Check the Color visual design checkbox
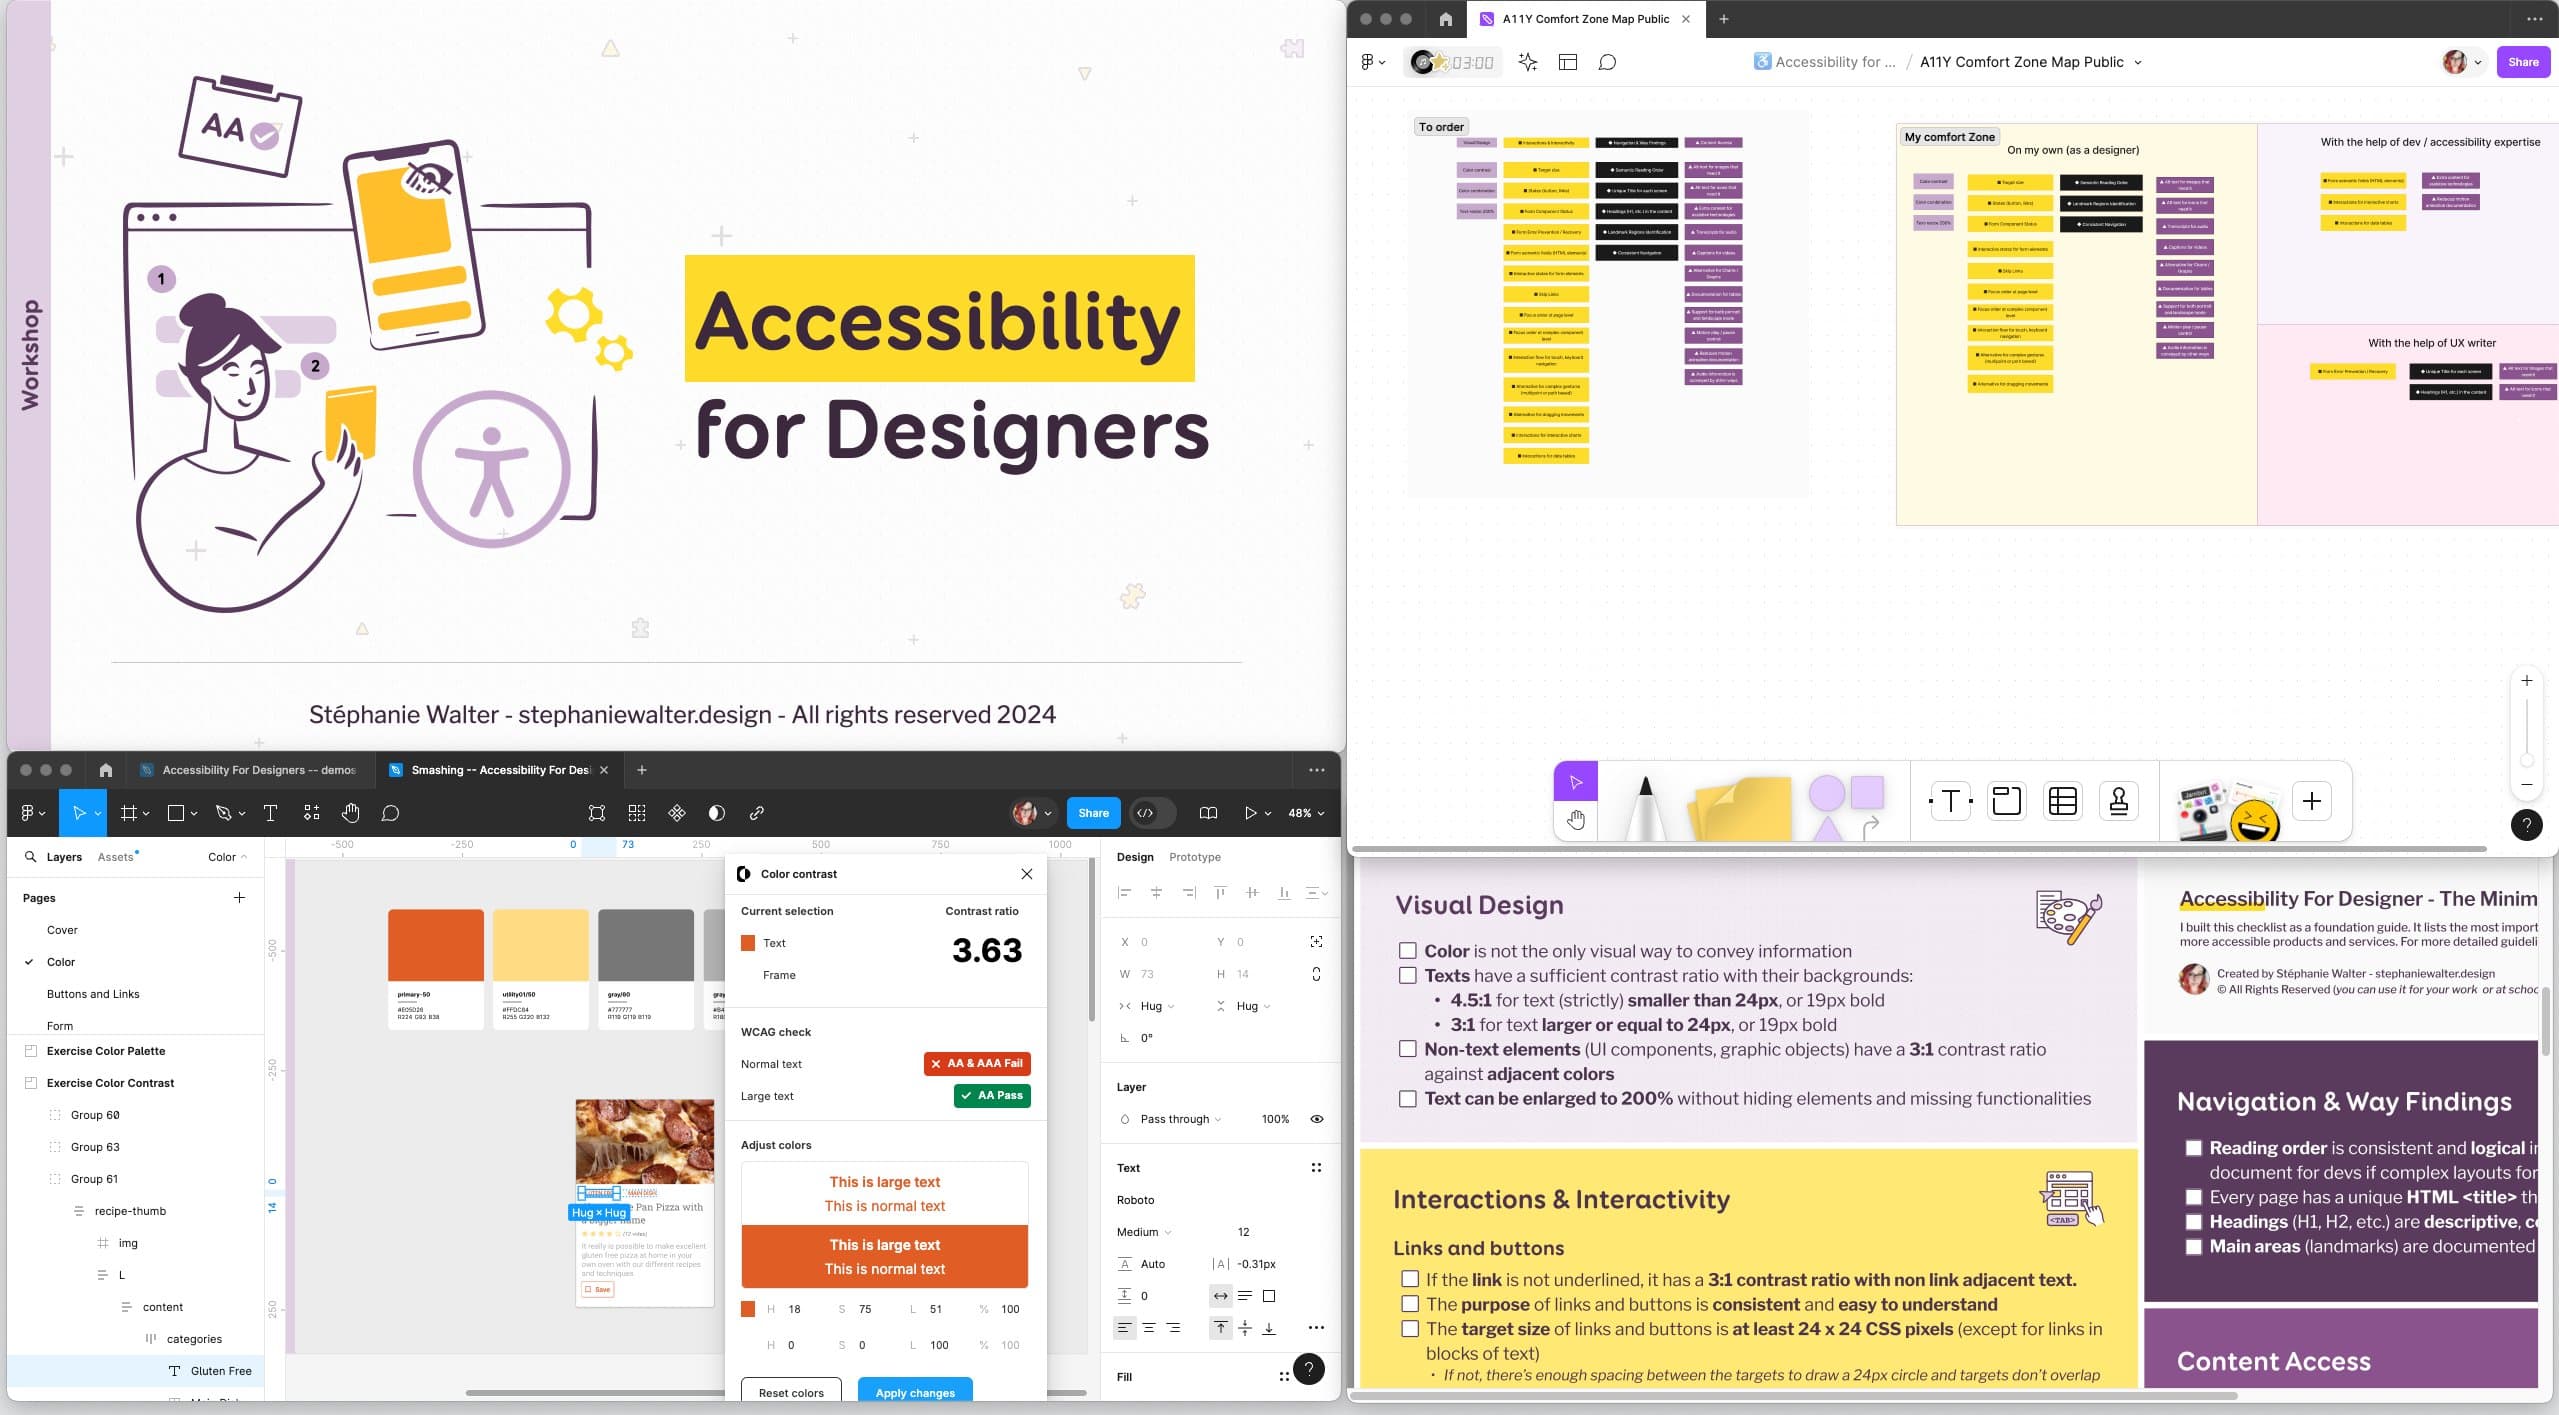This screenshot has height=1415, width=2559. coord(1408,950)
